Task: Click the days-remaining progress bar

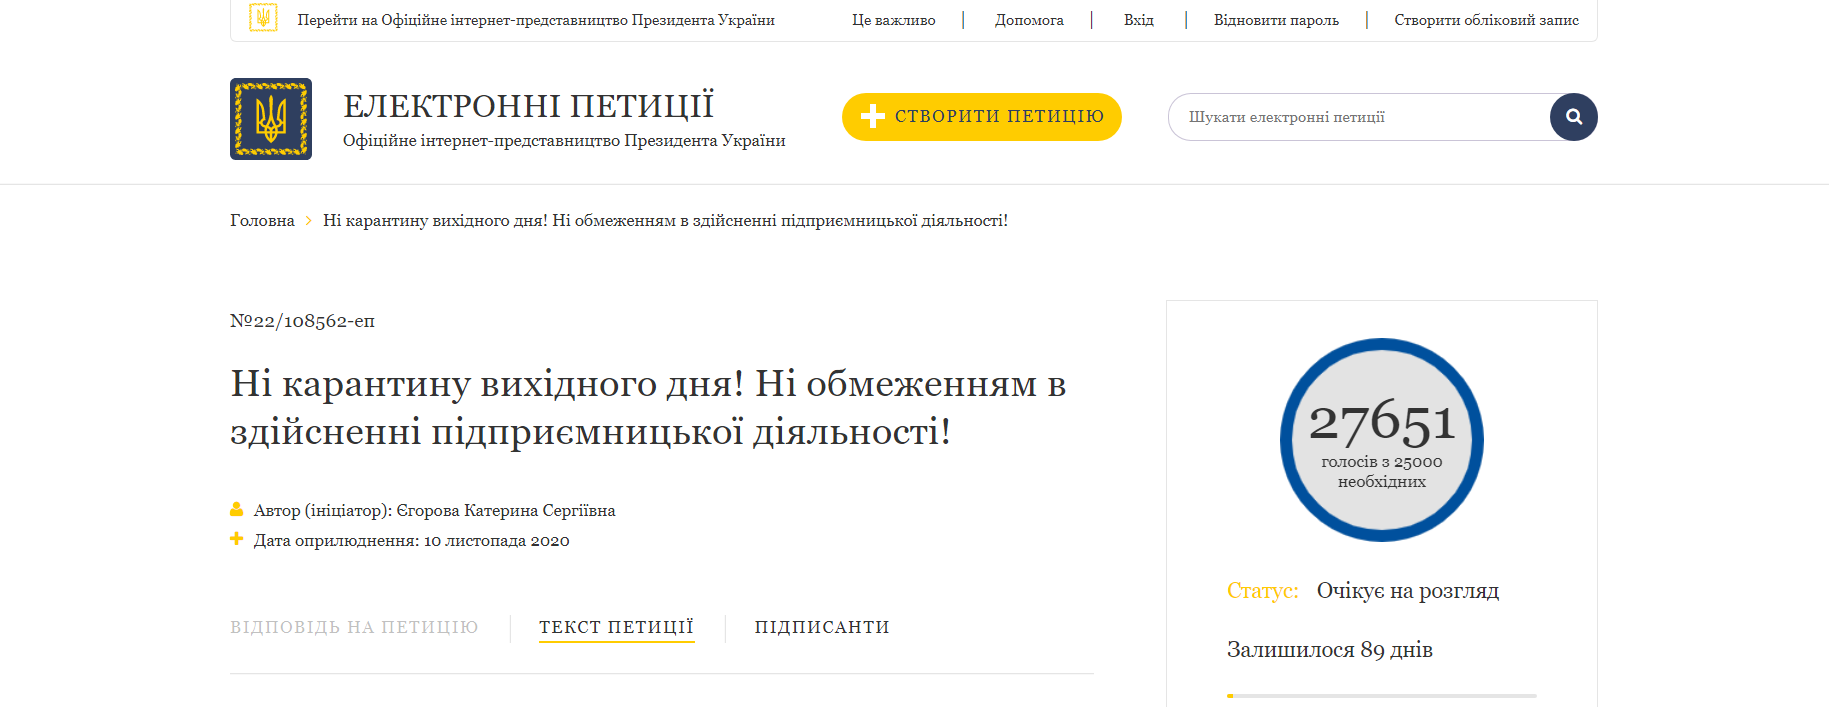Action: coord(1381,695)
